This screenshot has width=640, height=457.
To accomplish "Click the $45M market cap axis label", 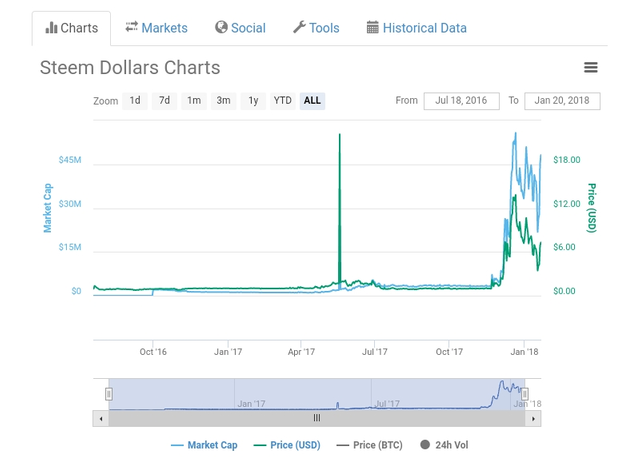I will pos(70,160).
